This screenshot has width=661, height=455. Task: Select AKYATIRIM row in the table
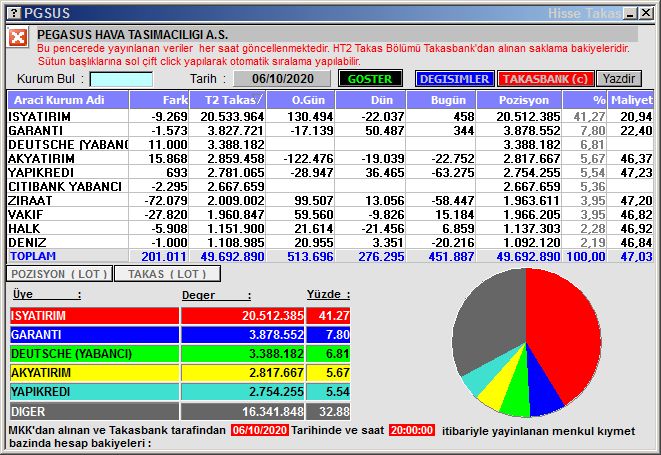coord(330,158)
